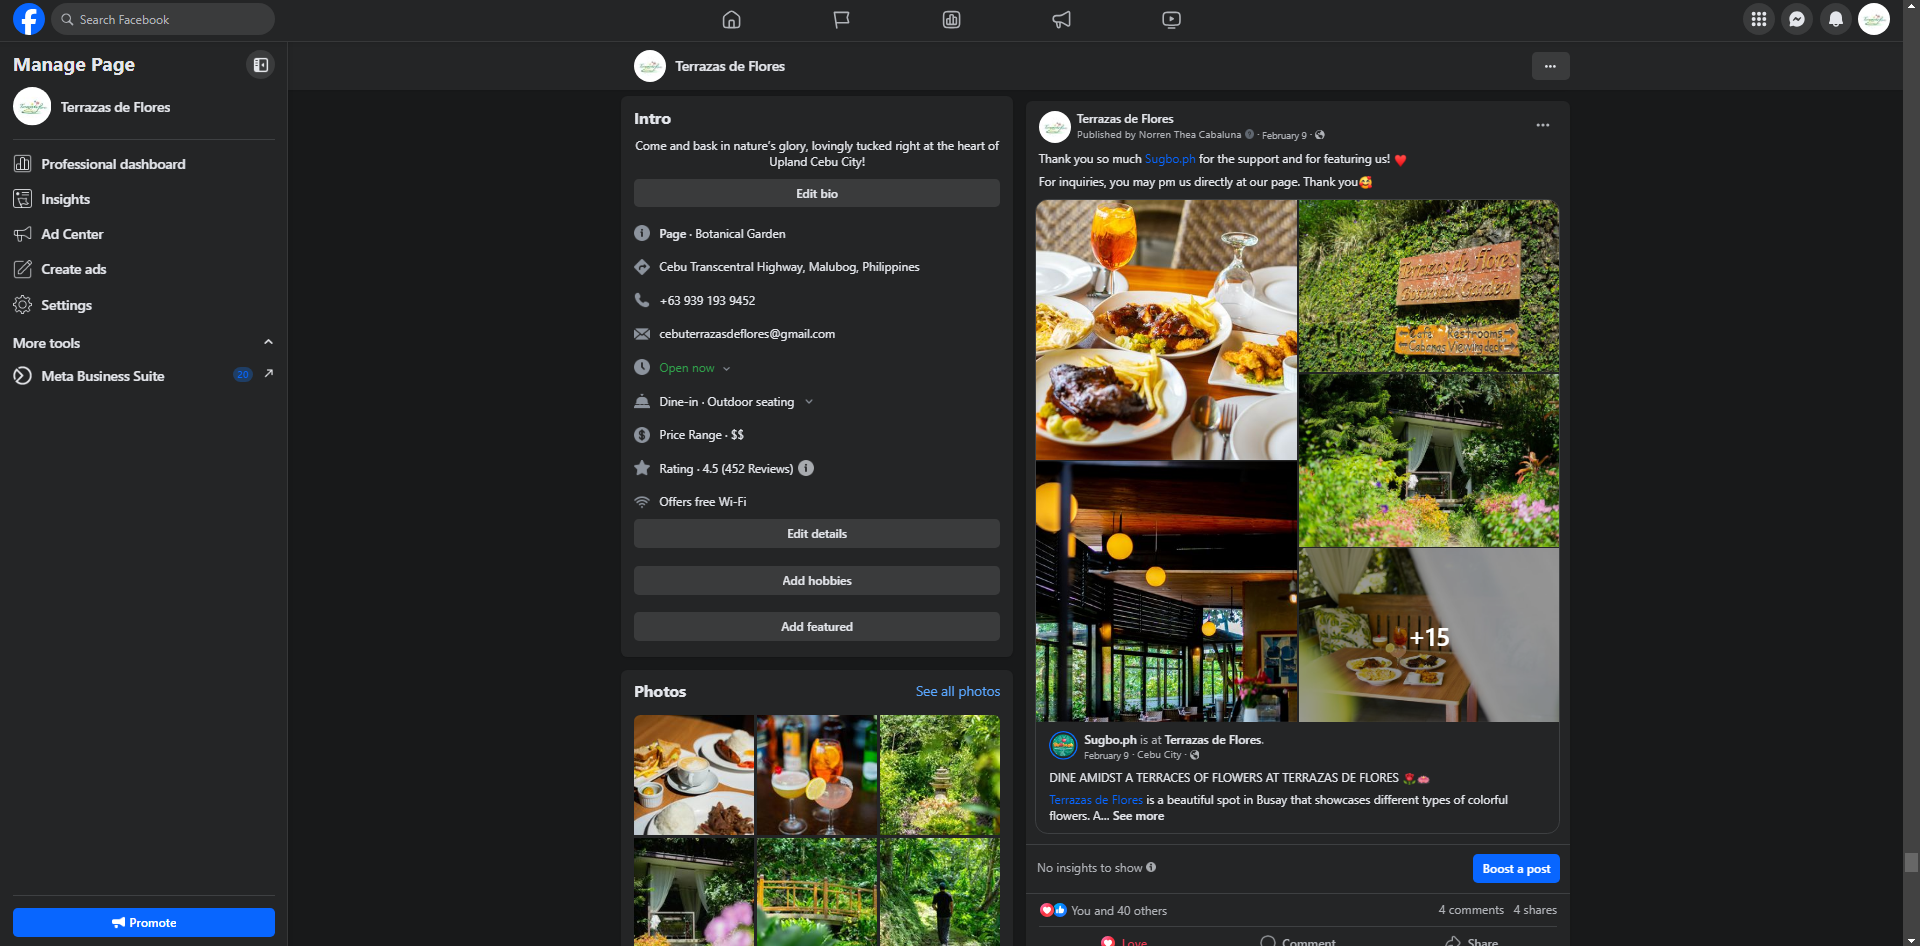
Task: Click the page address info row icon
Action: pyautogui.click(x=642, y=267)
